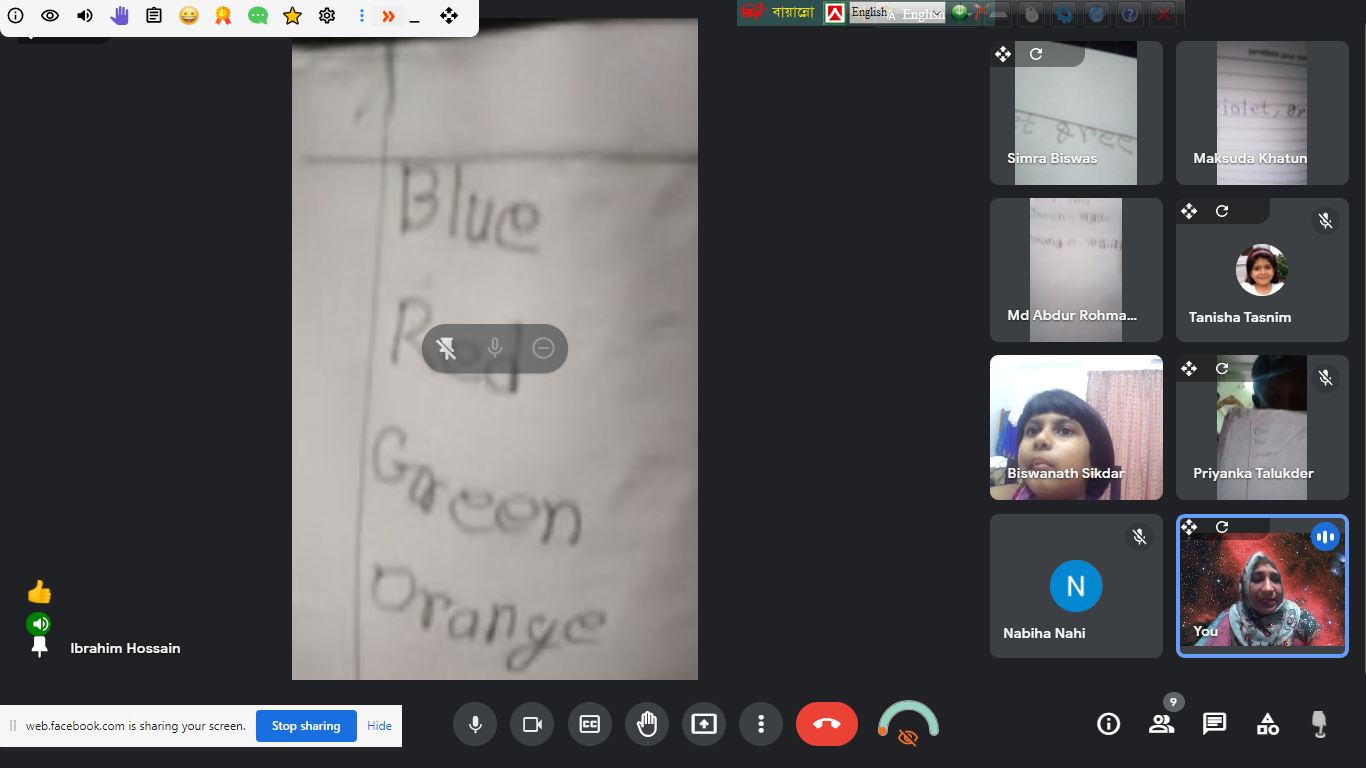Click move icon on Simra Biswas tile
This screenshot has height=768, width=1366.
click(x=1003, y=54)
